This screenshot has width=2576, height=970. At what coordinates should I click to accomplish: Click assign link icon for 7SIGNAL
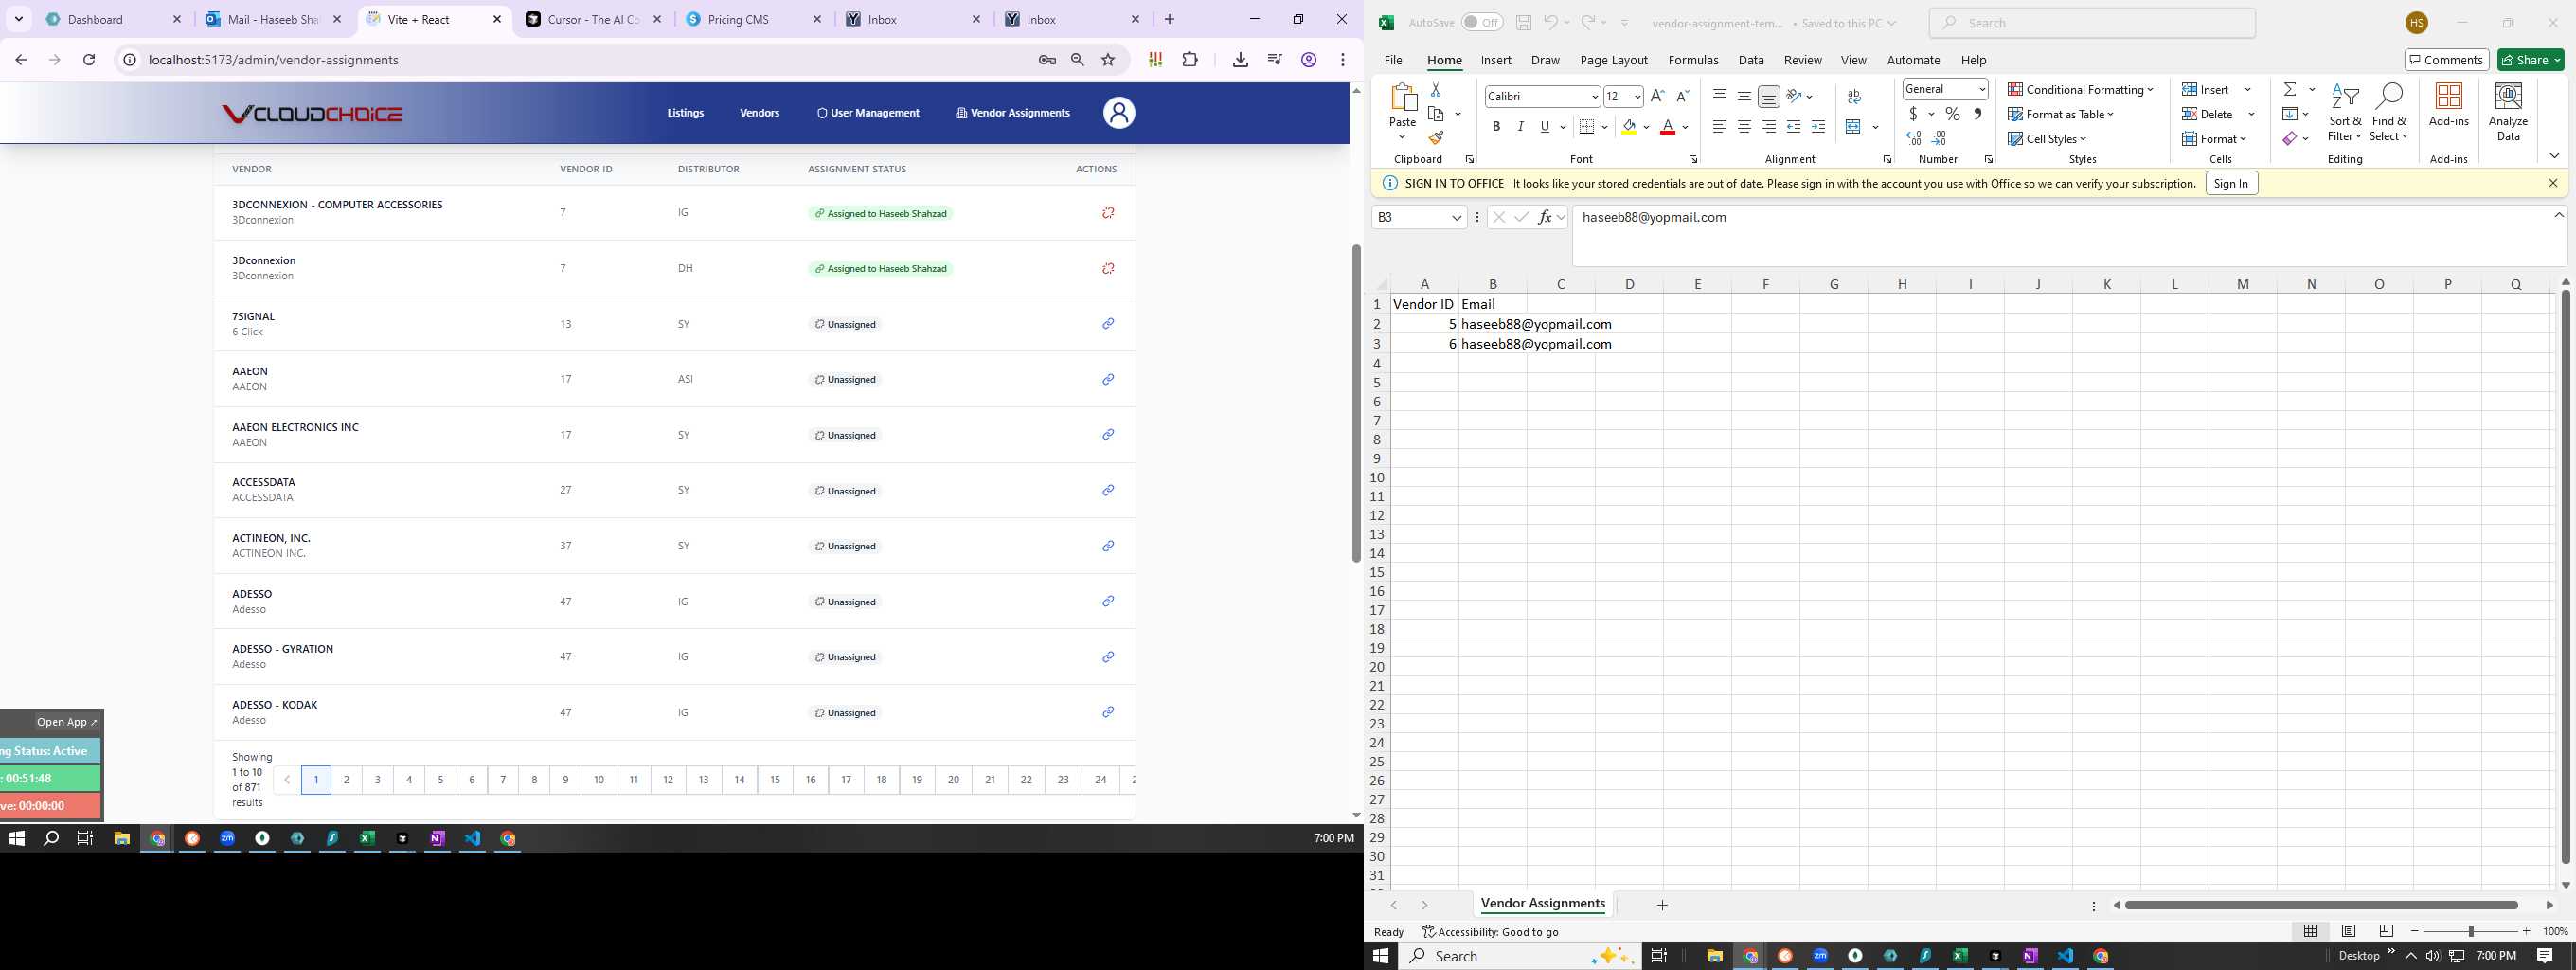1108,324
